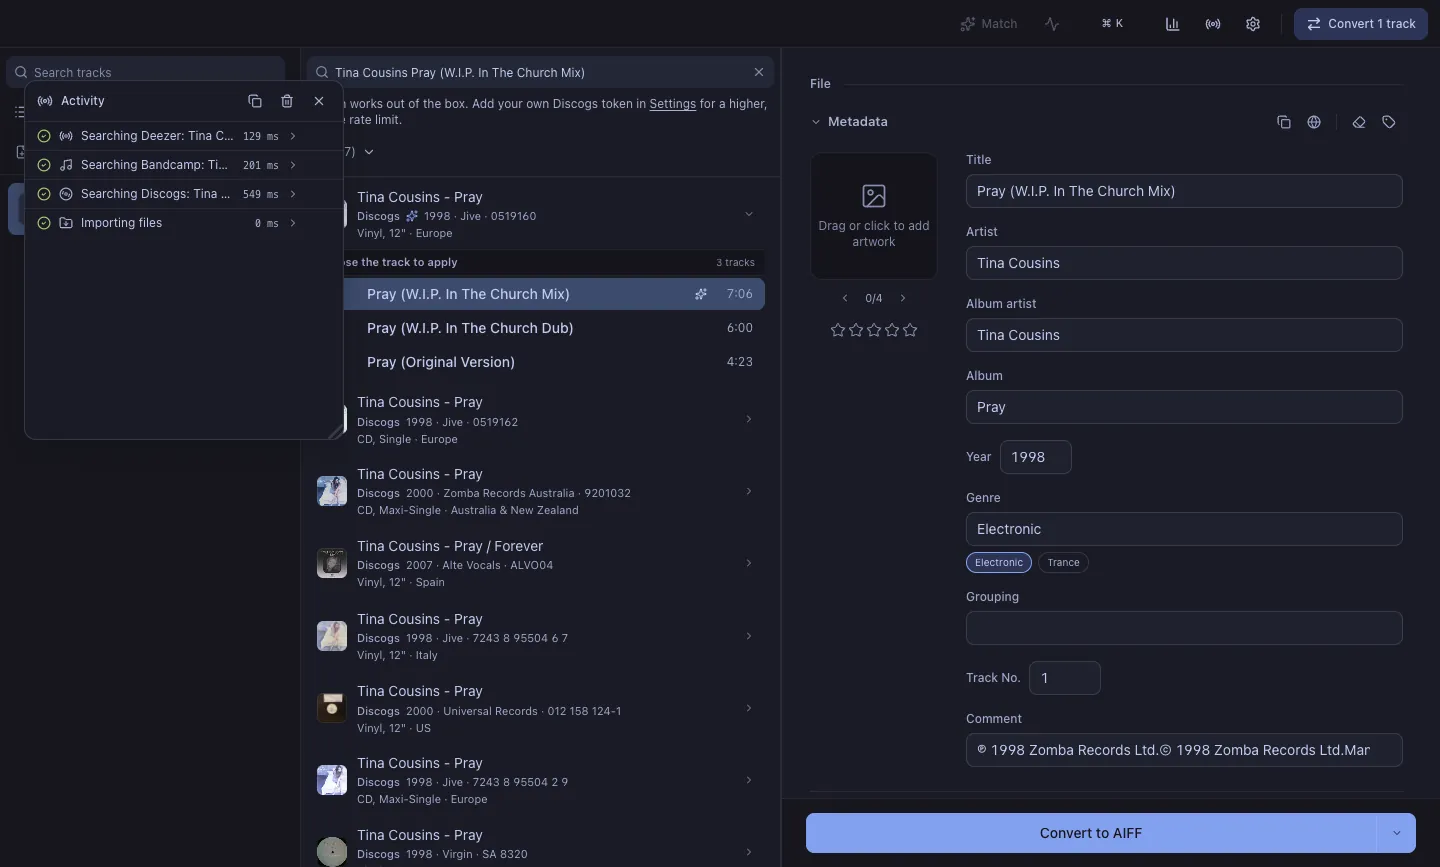Click the artwork drop area to add artwork
Screen dimensions: 1440x867
pos(874,216)
